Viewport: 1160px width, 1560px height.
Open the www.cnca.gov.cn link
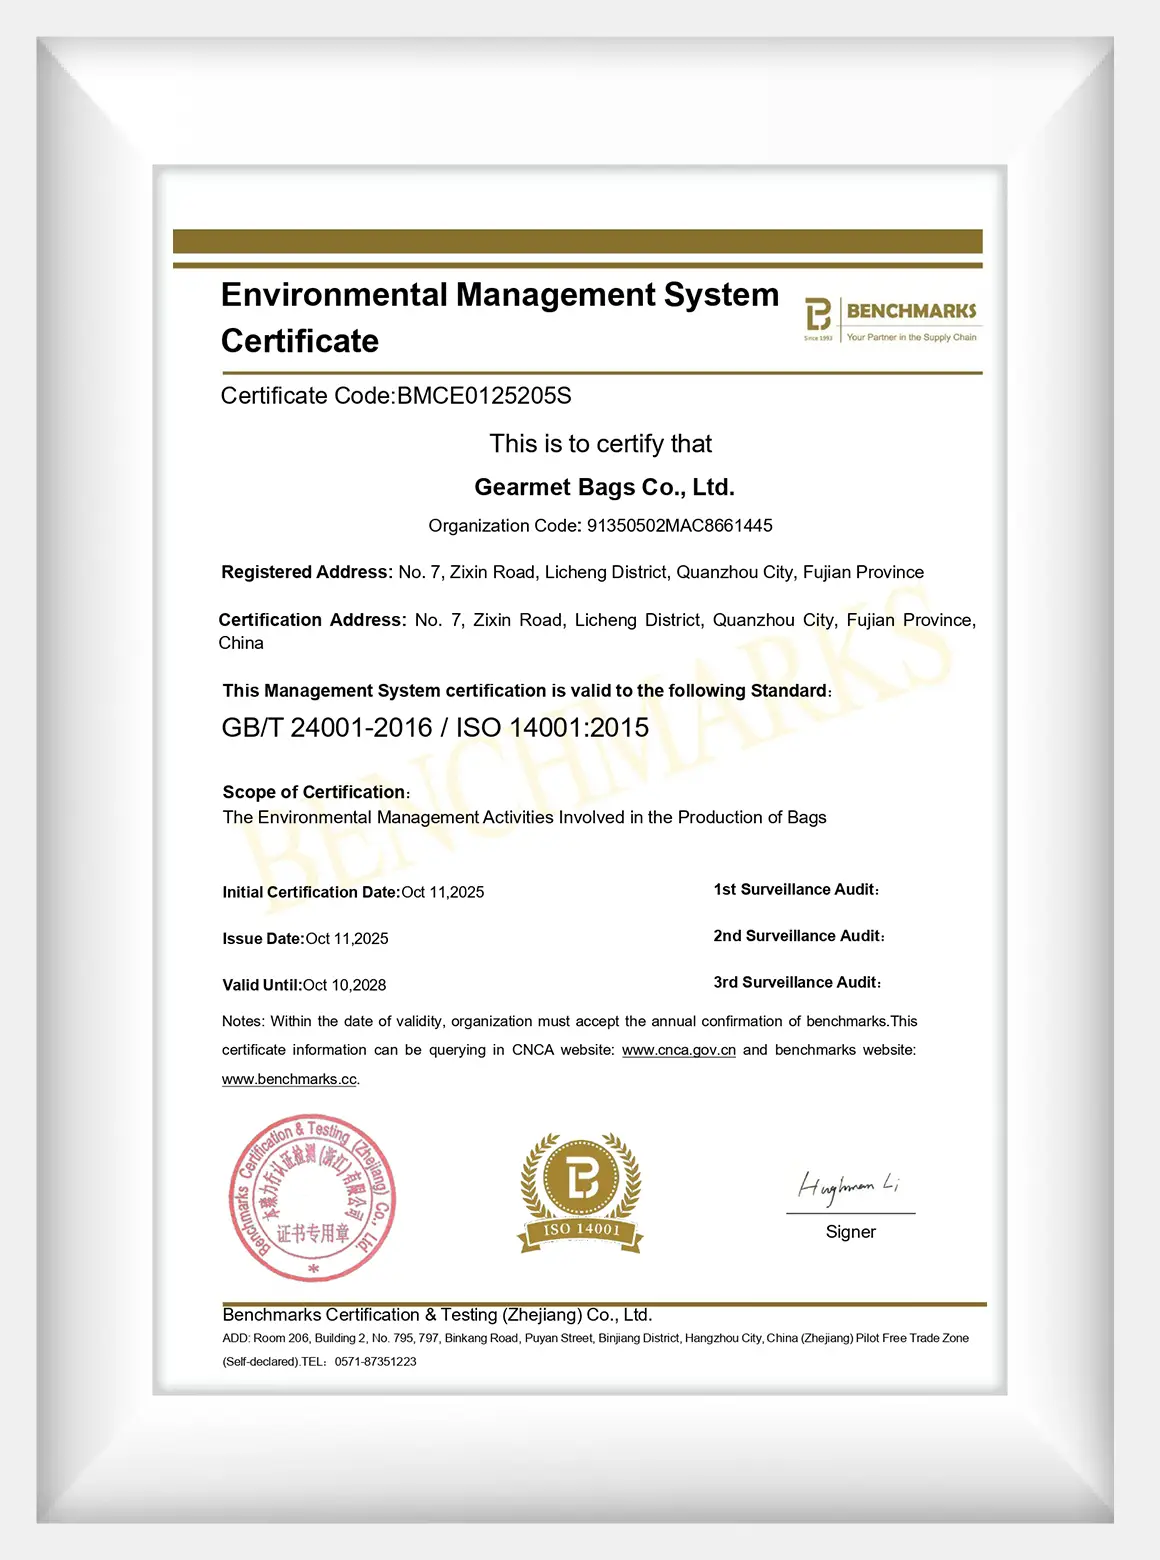(x=679, y=1050)
